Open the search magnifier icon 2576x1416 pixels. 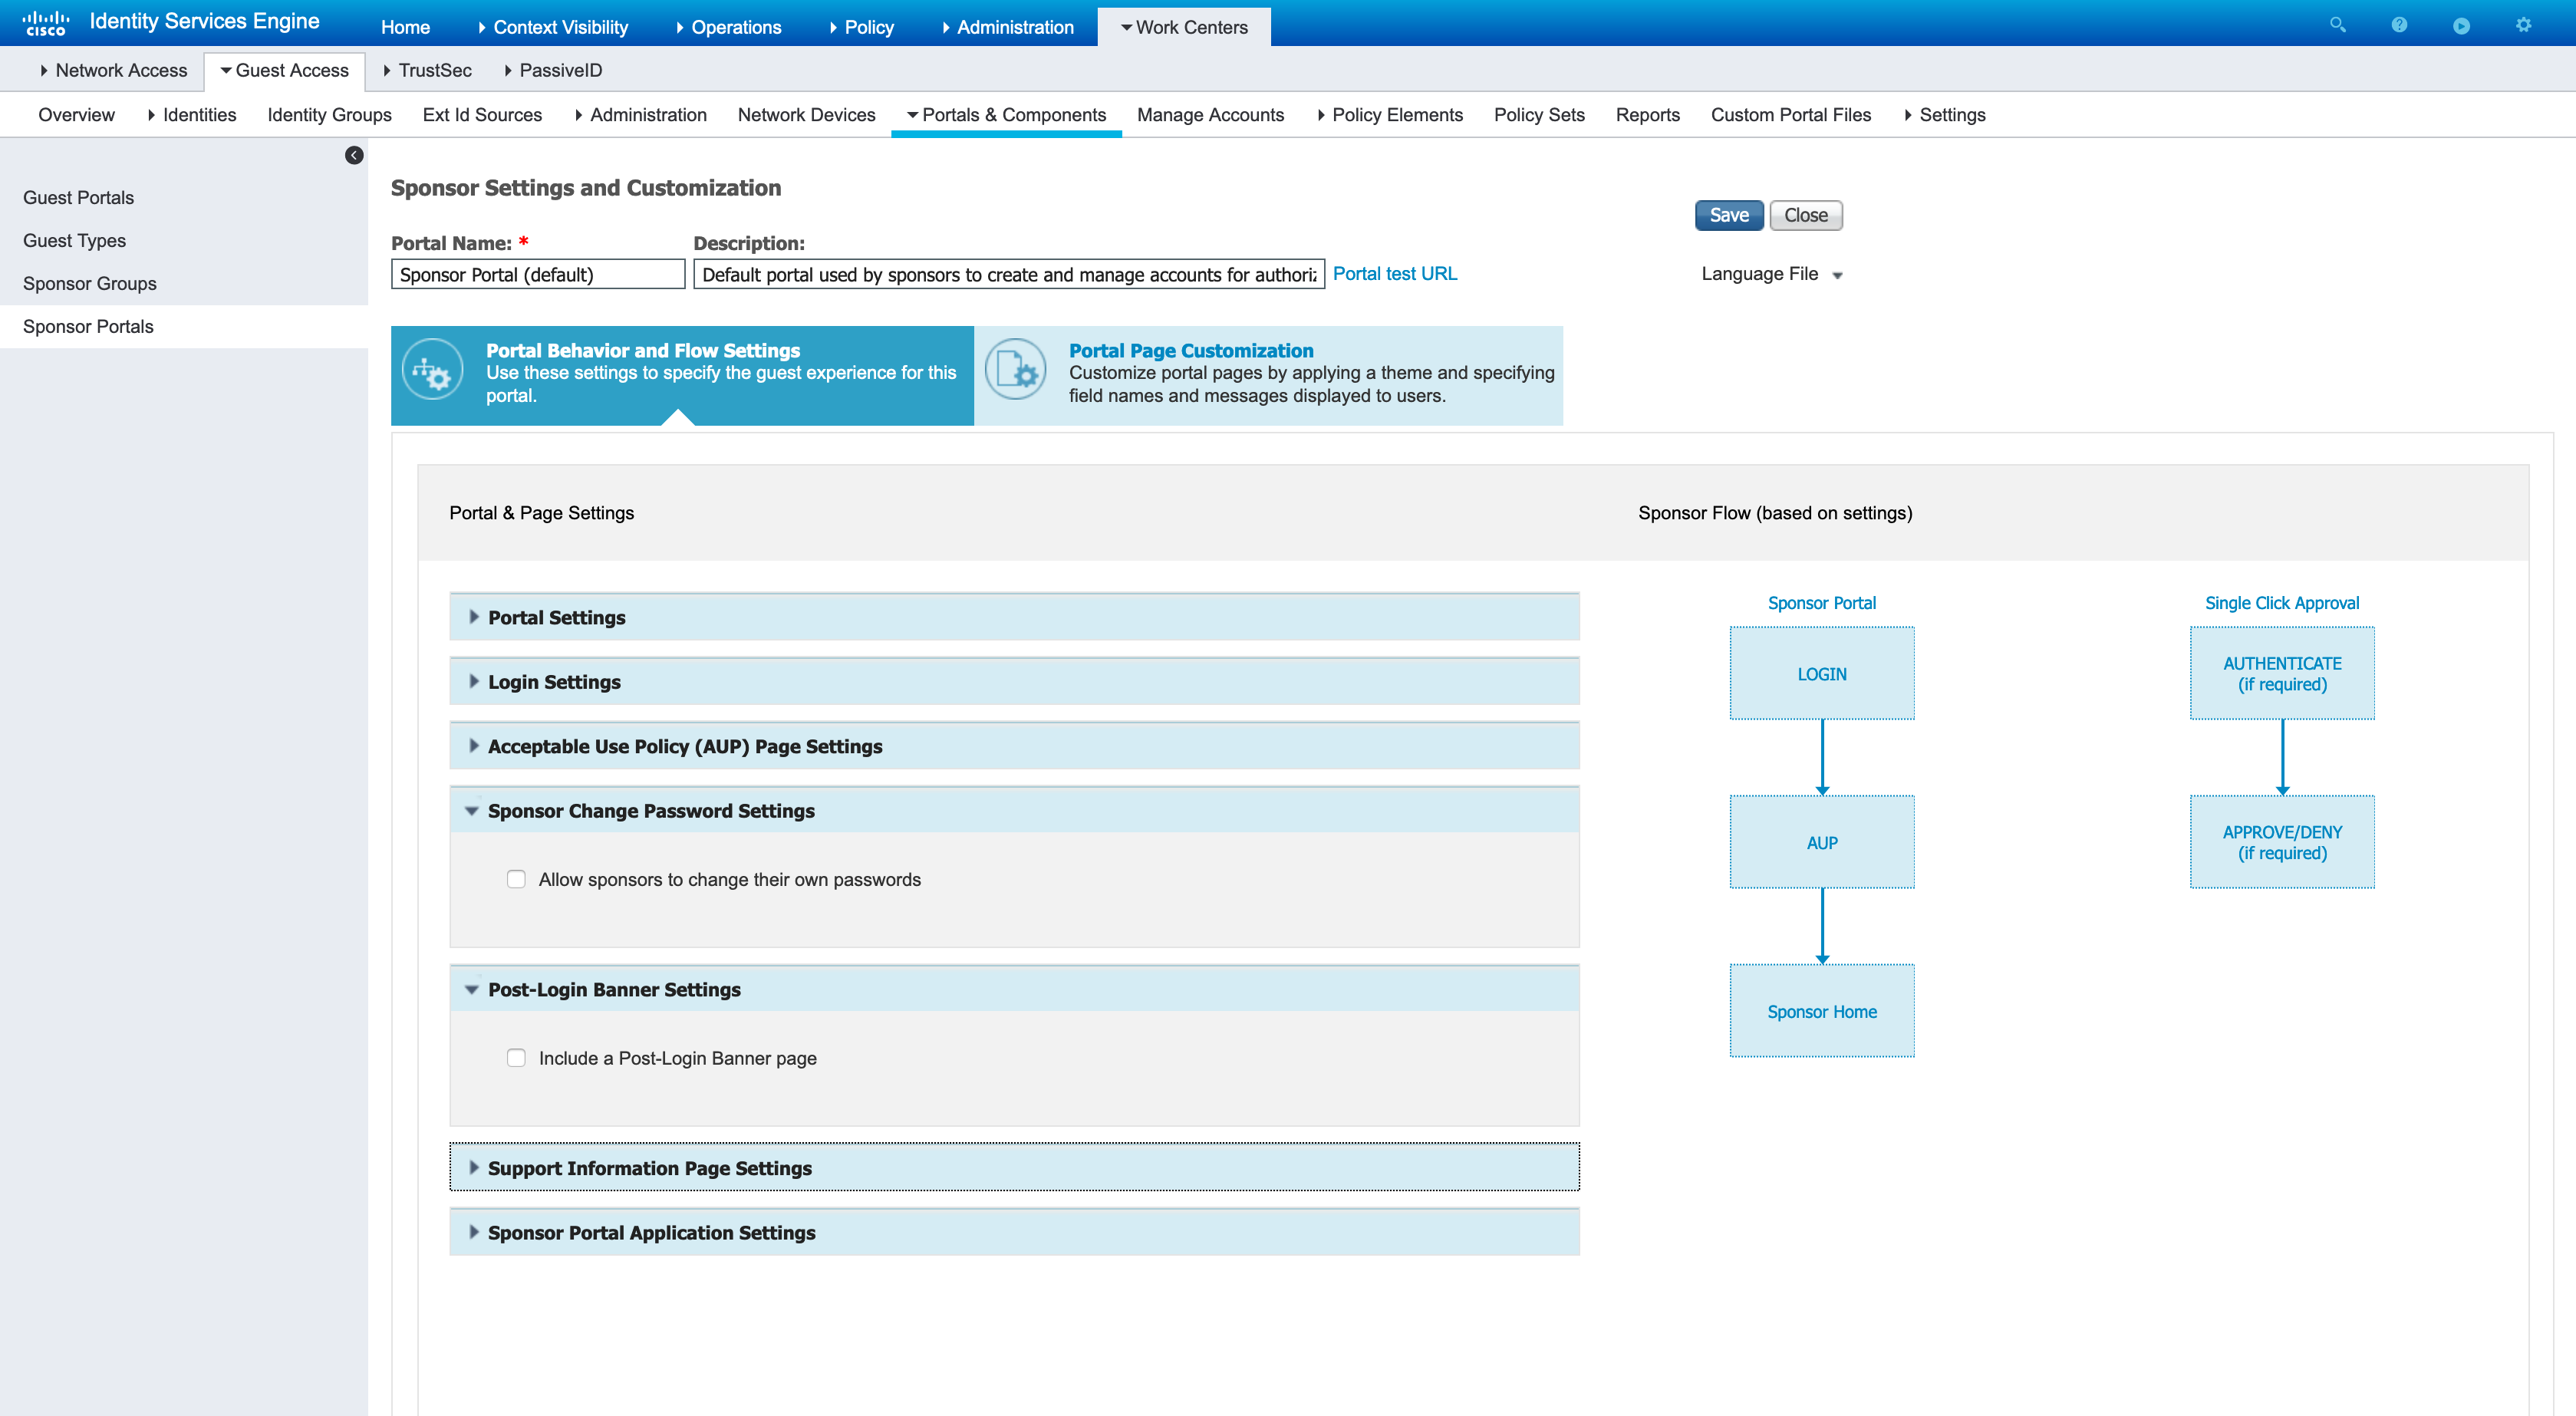(x=2337, y=25)
